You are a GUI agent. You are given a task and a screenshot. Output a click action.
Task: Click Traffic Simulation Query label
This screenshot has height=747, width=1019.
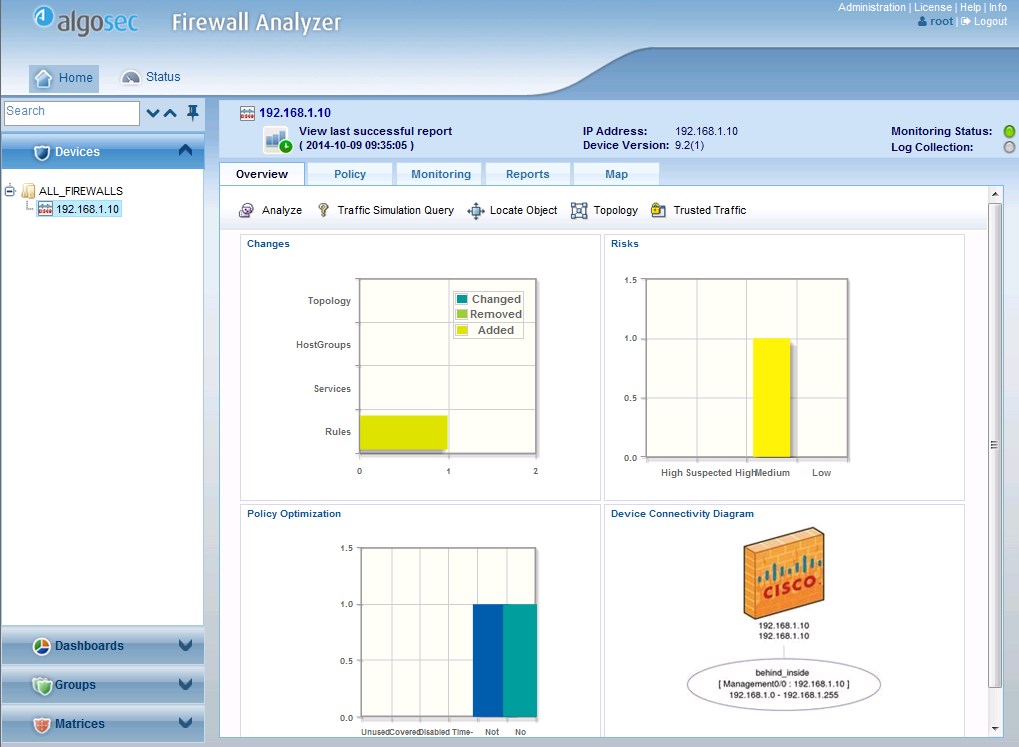click(x=396, y=210)
